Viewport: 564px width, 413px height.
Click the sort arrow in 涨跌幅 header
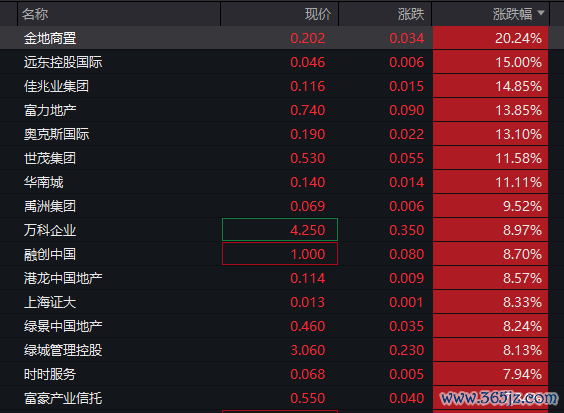point(541,13)
